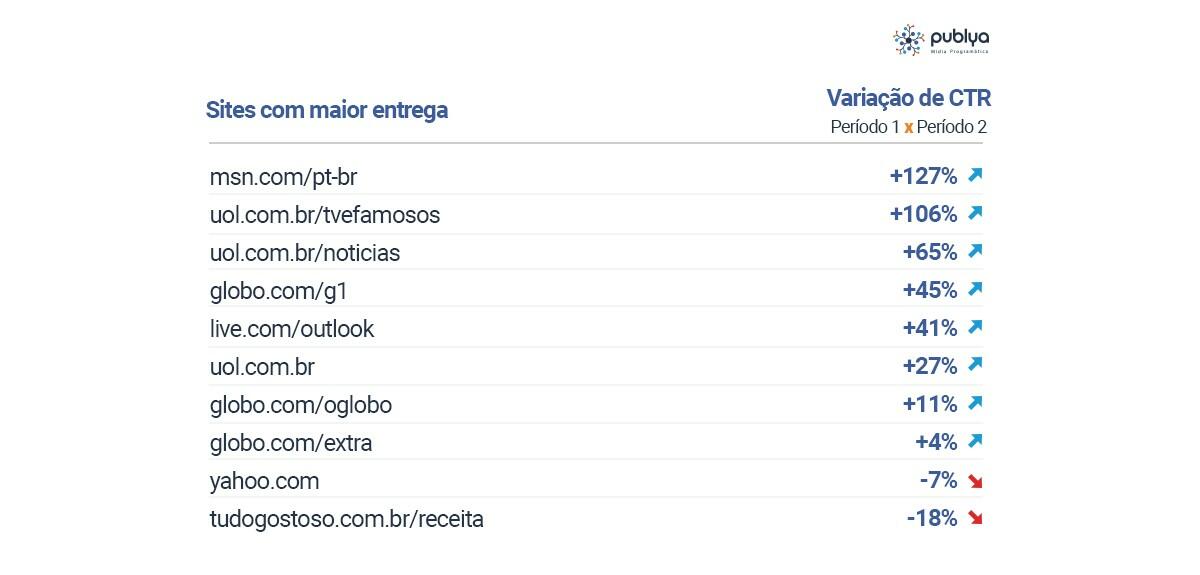Click the tudogostoso.com.br/receita entry

click(346, 520)
